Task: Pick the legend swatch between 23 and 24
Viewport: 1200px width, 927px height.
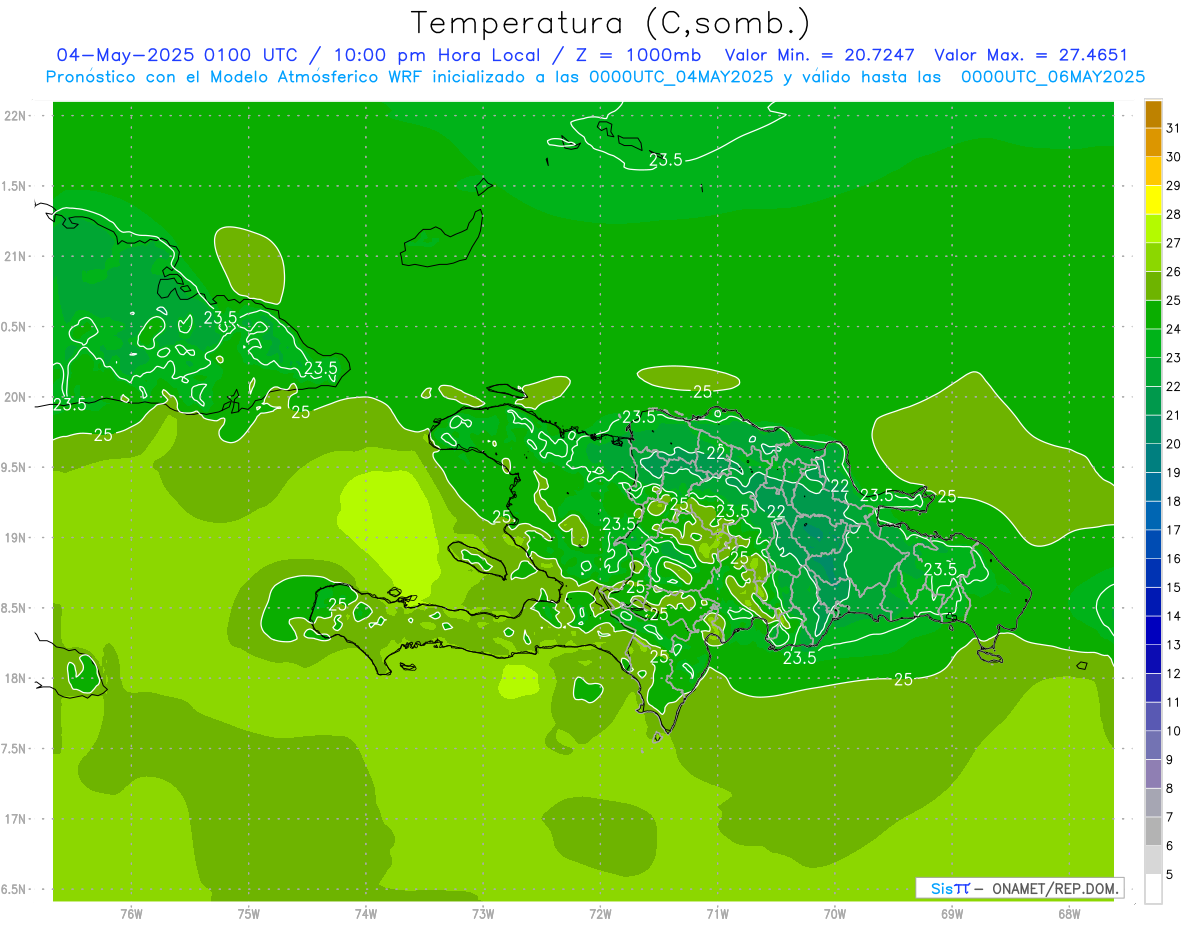Action: (1153, 344)
